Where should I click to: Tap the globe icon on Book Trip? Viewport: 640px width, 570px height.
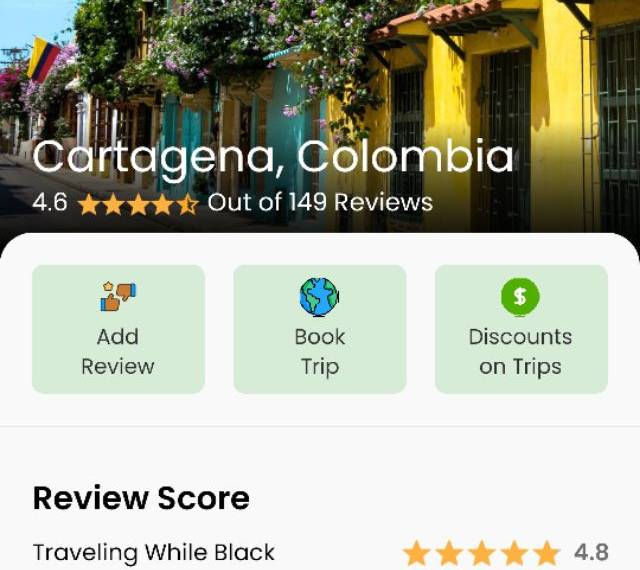(x=319, y=297)
